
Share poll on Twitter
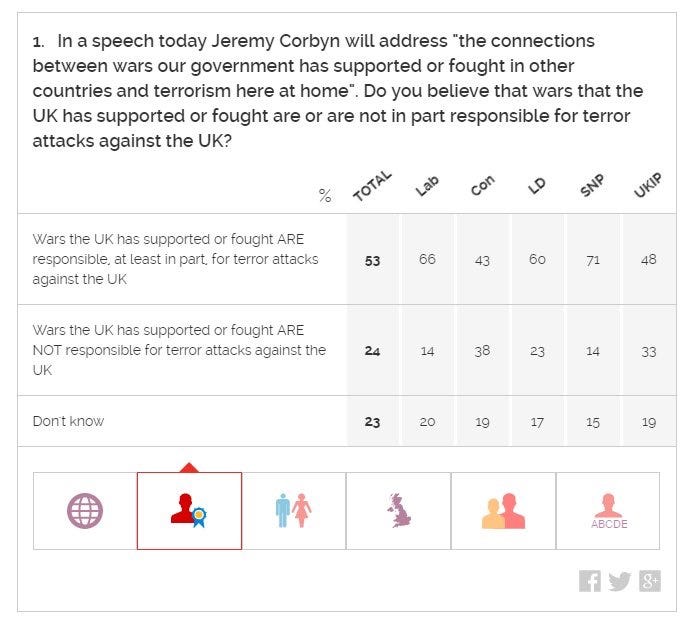tap(620, 581)
